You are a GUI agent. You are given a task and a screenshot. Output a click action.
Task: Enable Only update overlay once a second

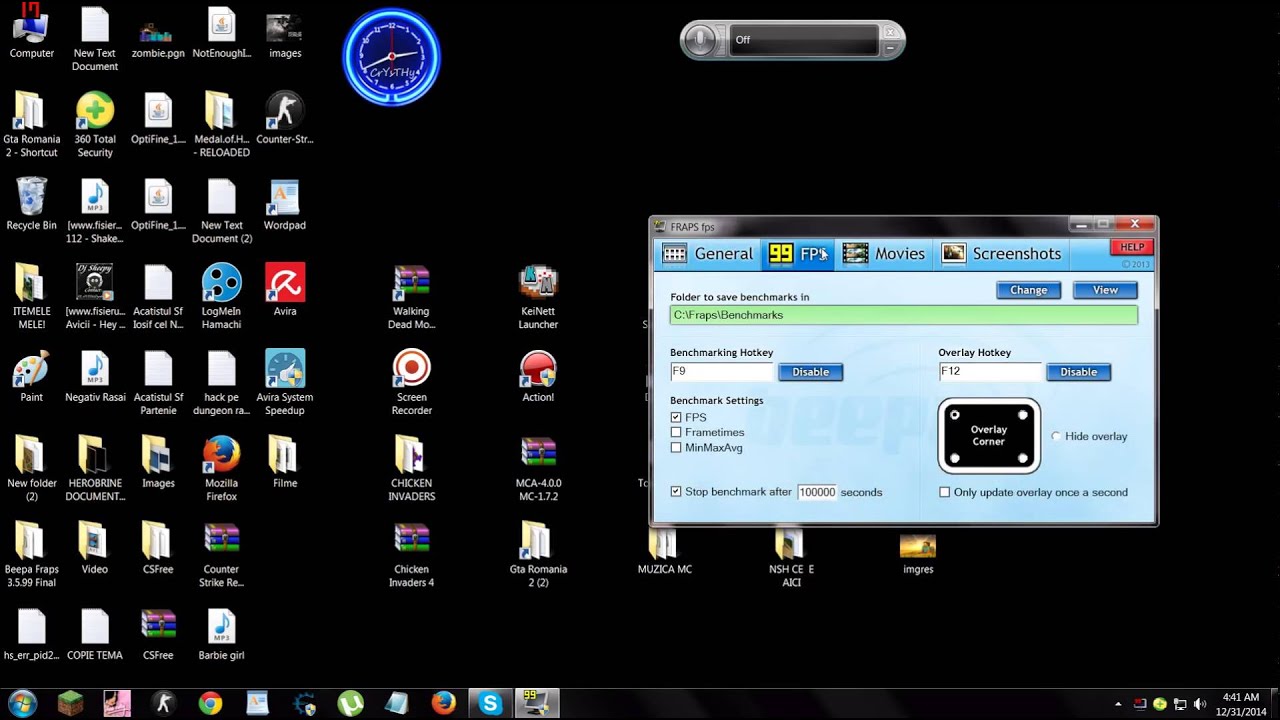(x=944, y=492)
